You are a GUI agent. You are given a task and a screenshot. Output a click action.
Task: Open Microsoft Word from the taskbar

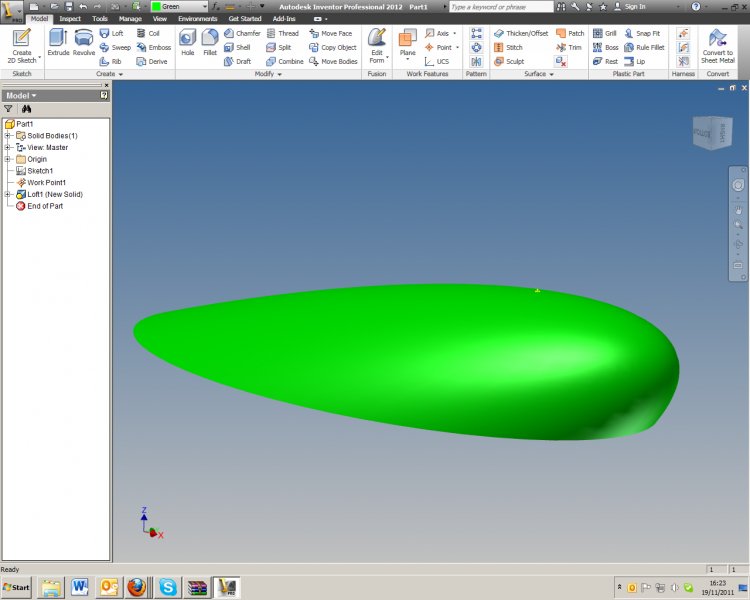tap(79, 587)
